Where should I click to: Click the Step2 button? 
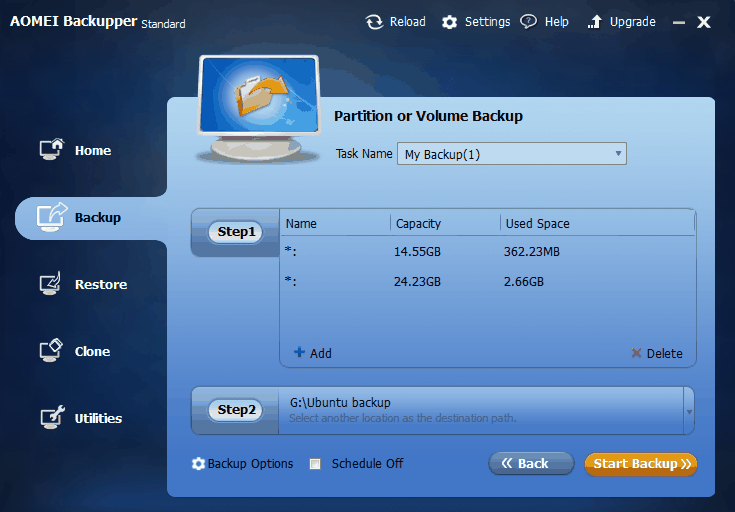click(236, 410)
